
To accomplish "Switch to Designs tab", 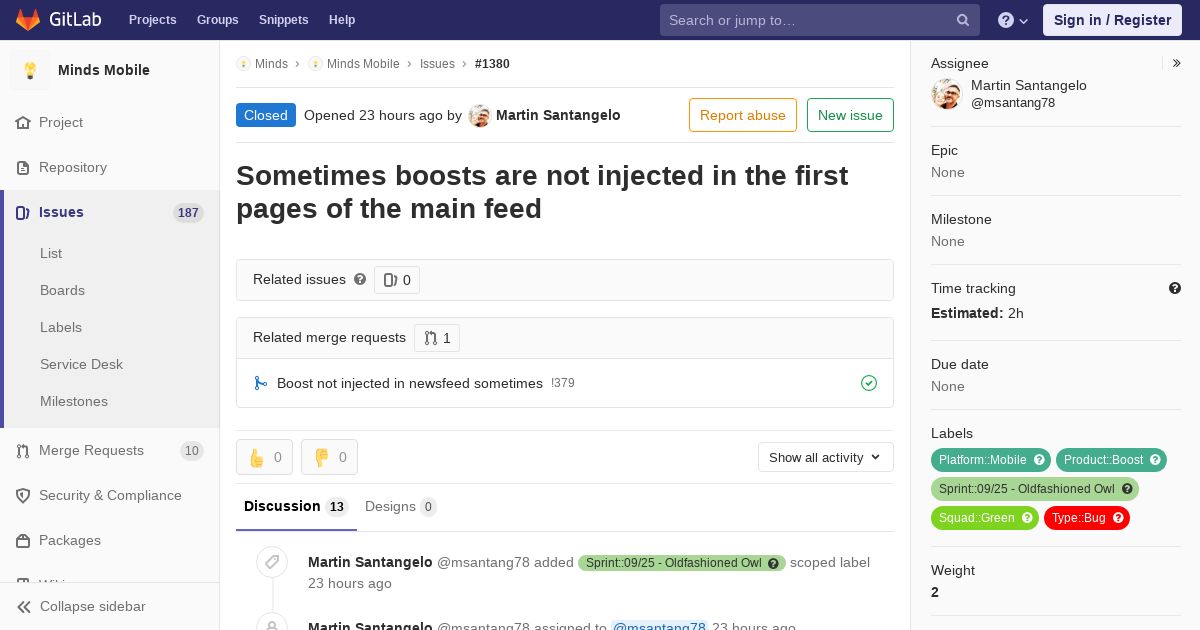I will click(x=401, y=506).
